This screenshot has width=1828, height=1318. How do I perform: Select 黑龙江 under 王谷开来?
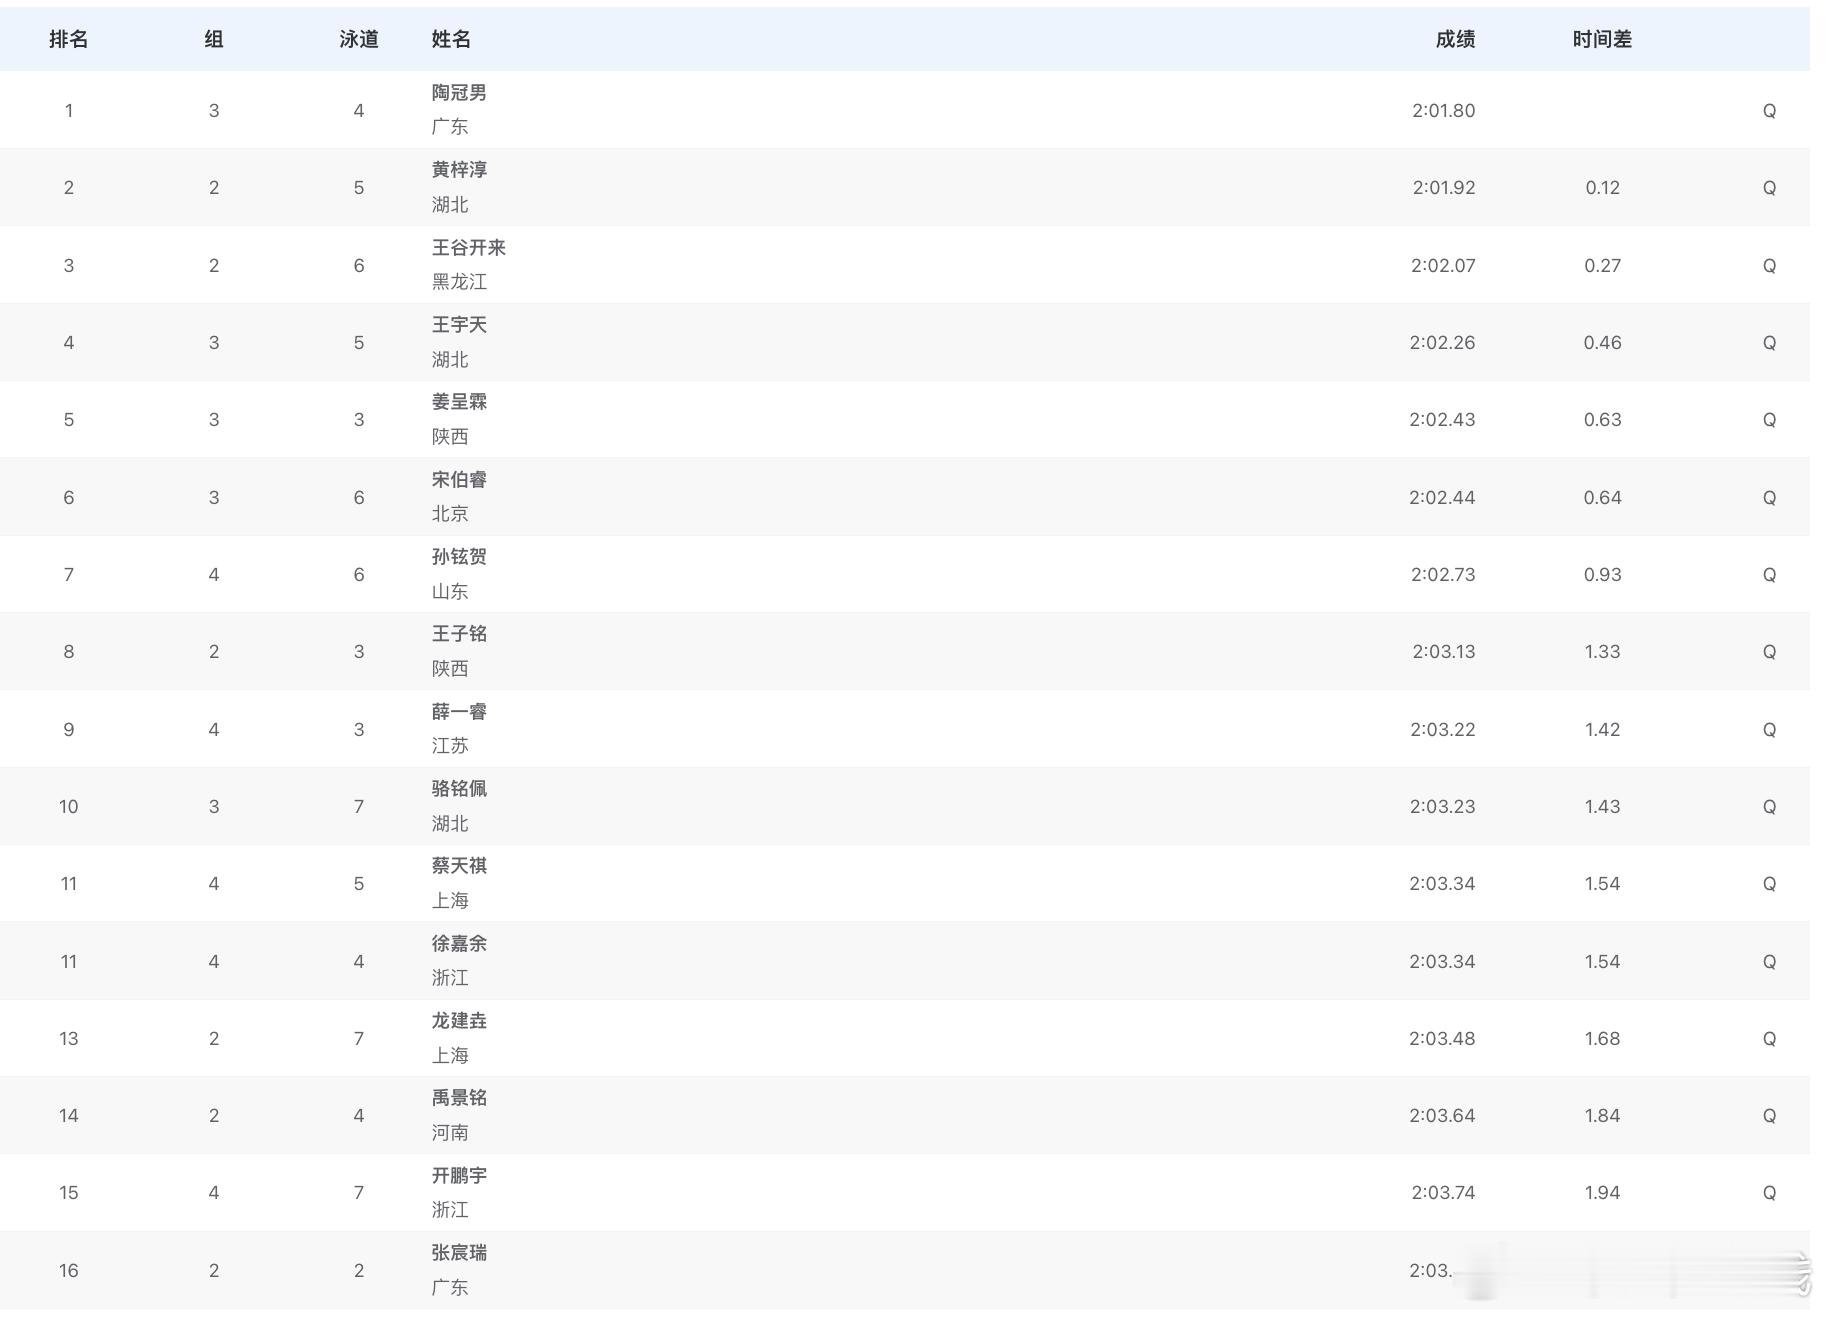pyautogui.click(x=459, y=282)
